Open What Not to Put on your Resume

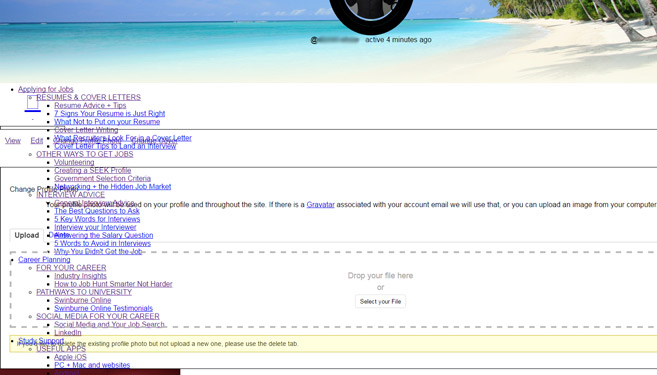107,122
